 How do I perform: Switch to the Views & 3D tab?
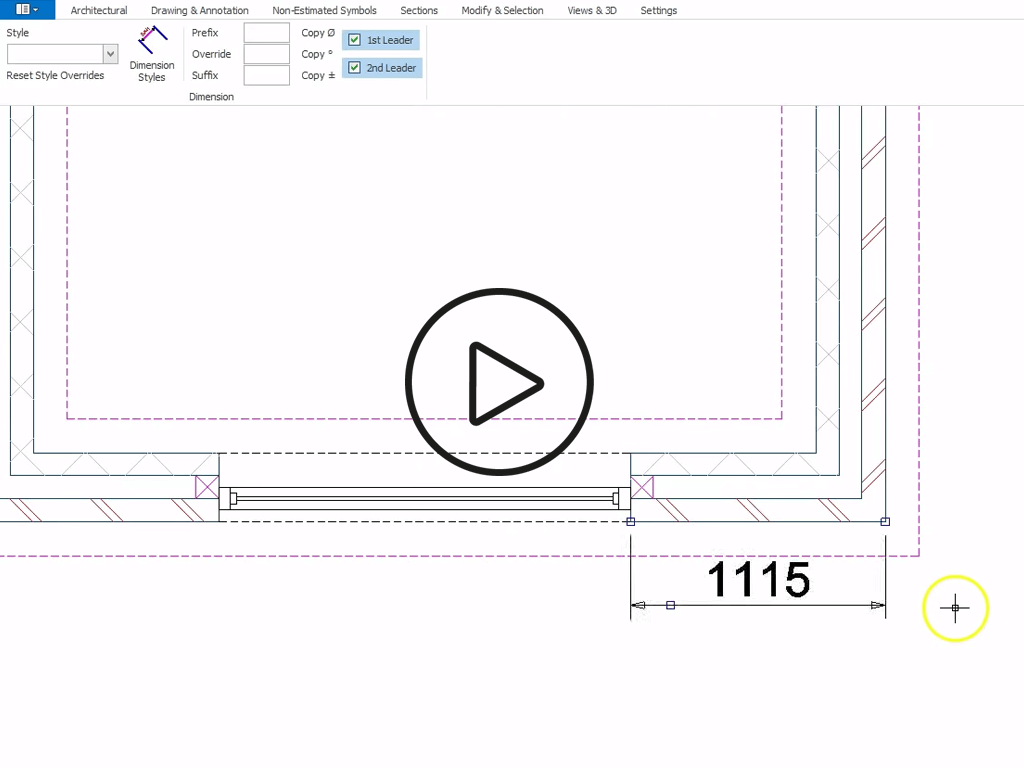click(x=592, y=10)
